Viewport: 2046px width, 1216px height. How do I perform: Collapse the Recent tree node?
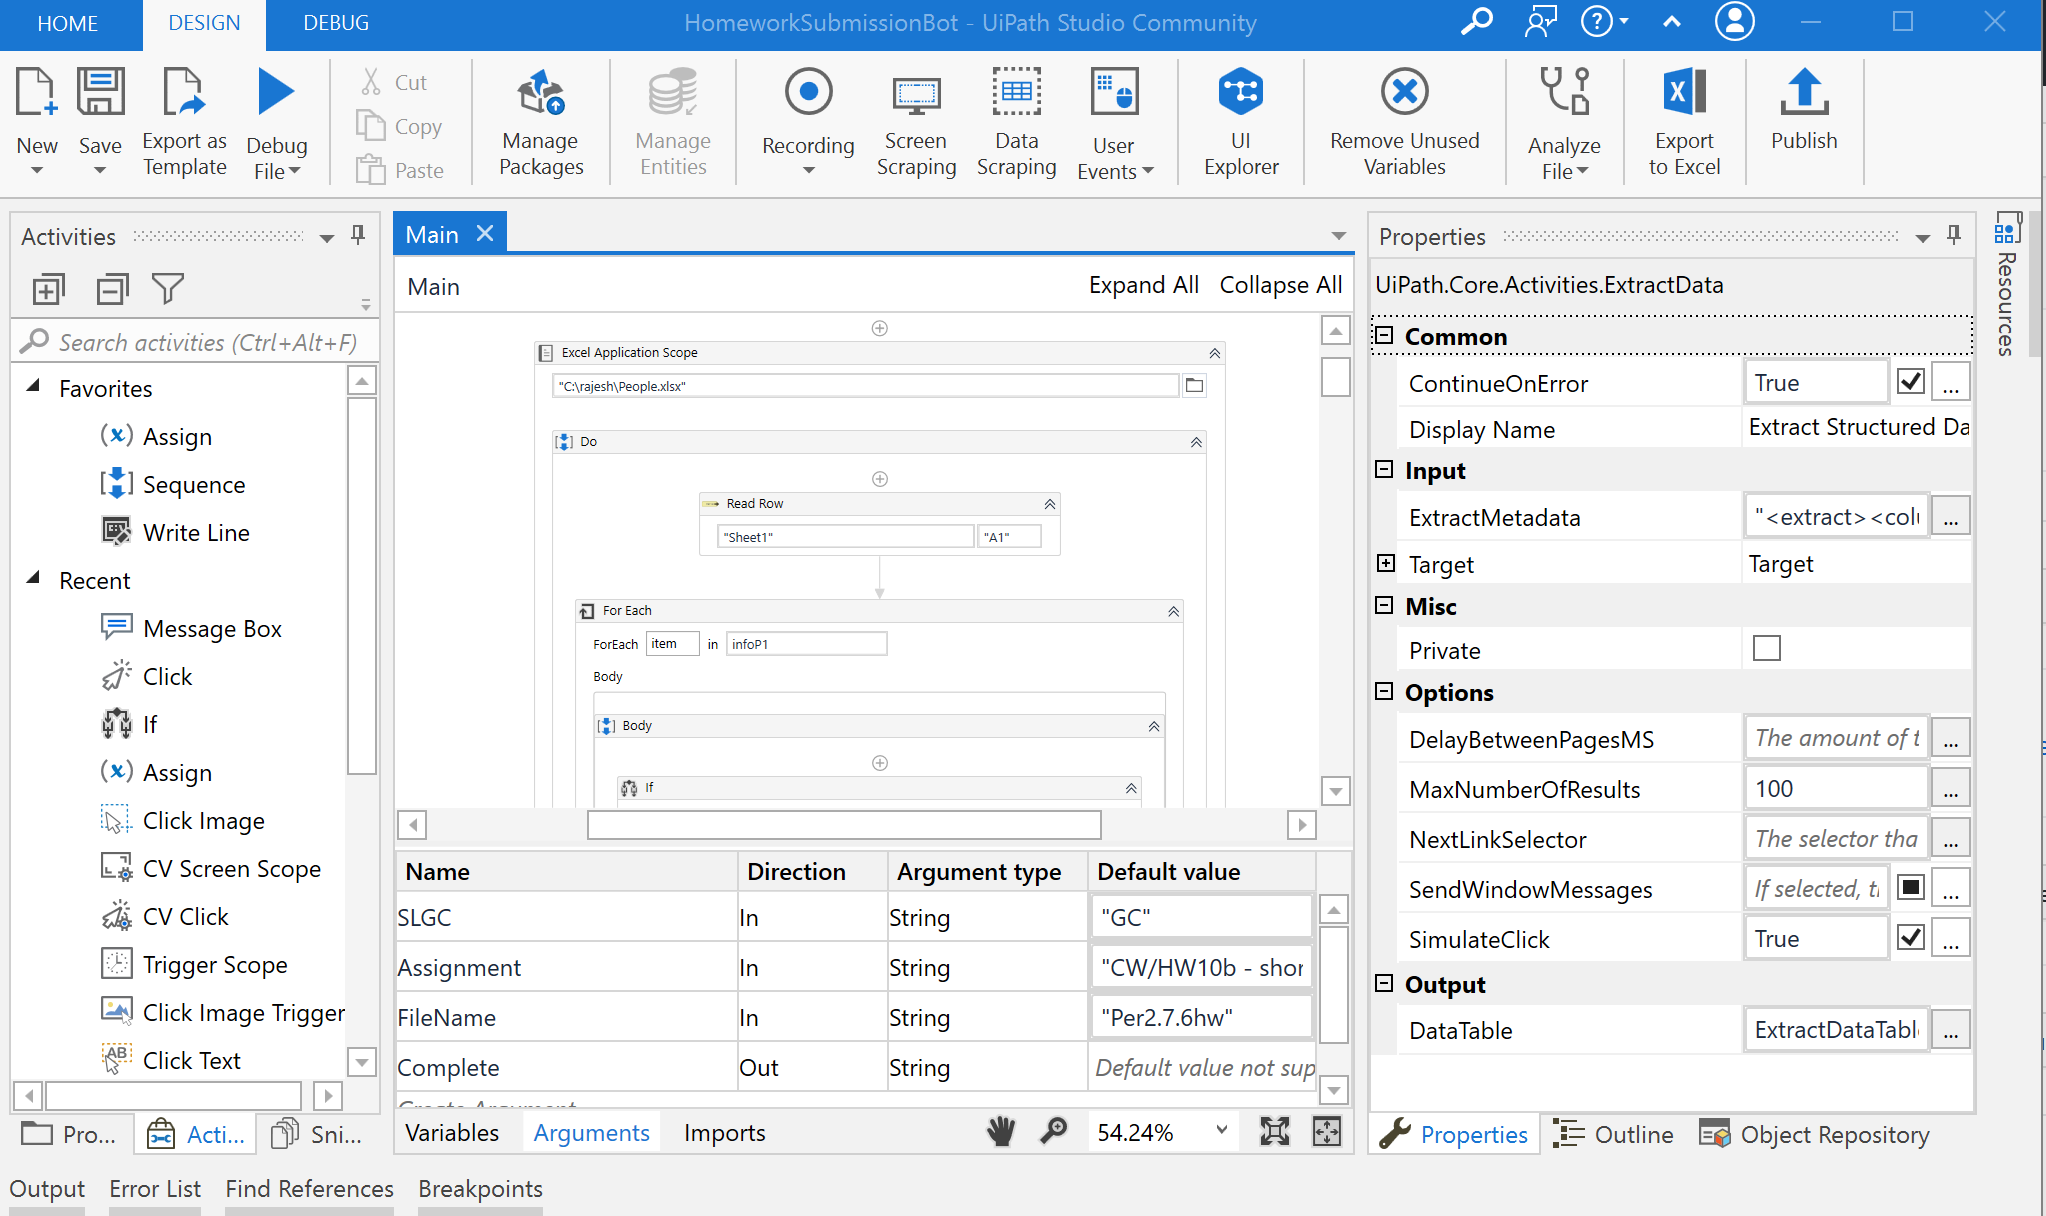coord(33,579)
